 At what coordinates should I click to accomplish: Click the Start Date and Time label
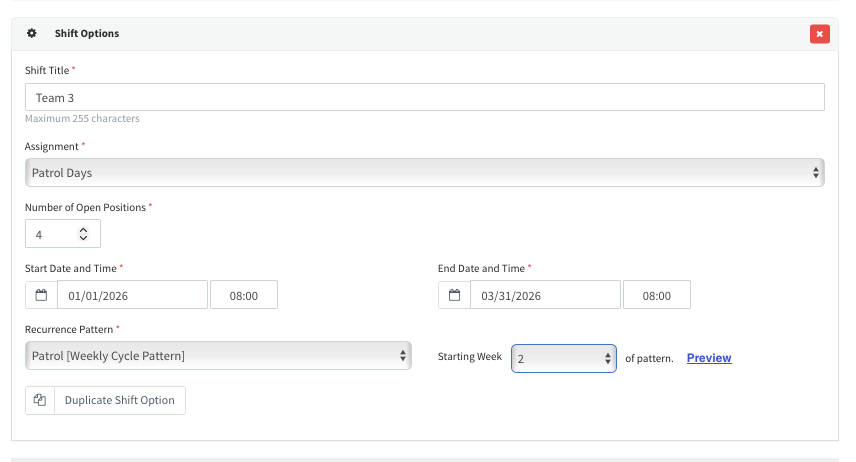tap(71, 268)
